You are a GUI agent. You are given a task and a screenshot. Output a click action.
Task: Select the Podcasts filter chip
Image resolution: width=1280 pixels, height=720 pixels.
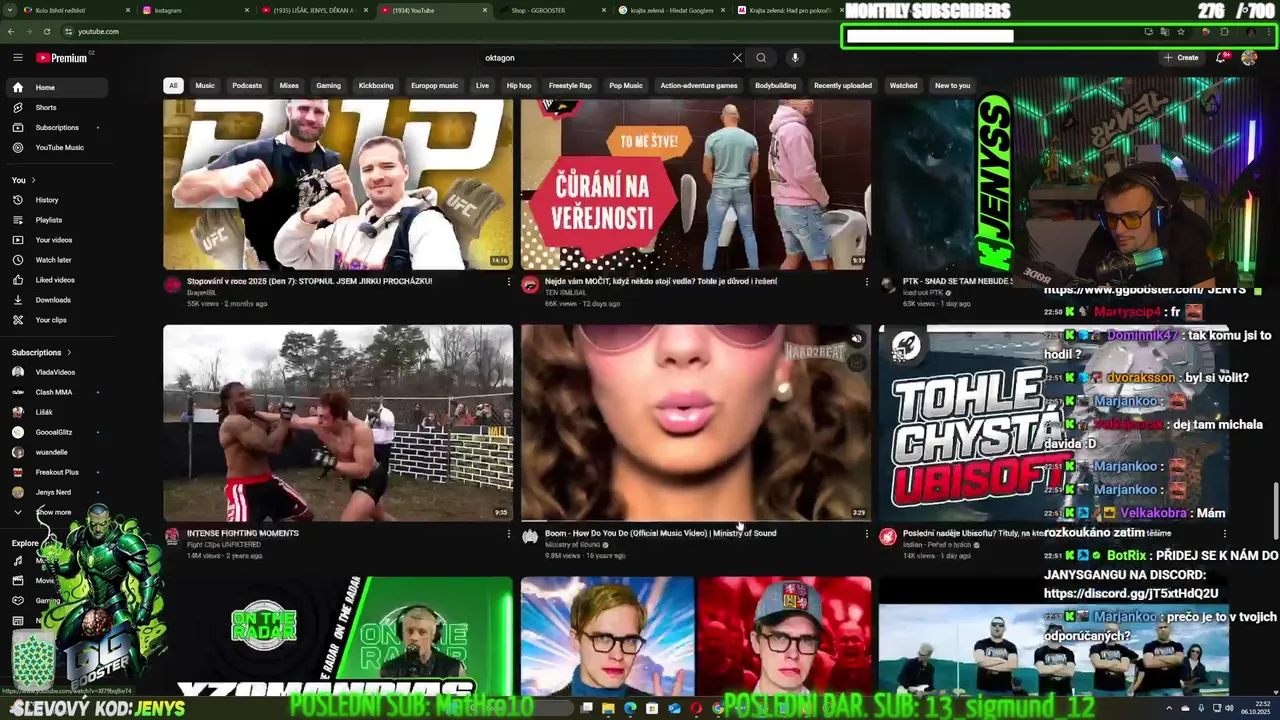pyautogui.click(x=247, y=86)
